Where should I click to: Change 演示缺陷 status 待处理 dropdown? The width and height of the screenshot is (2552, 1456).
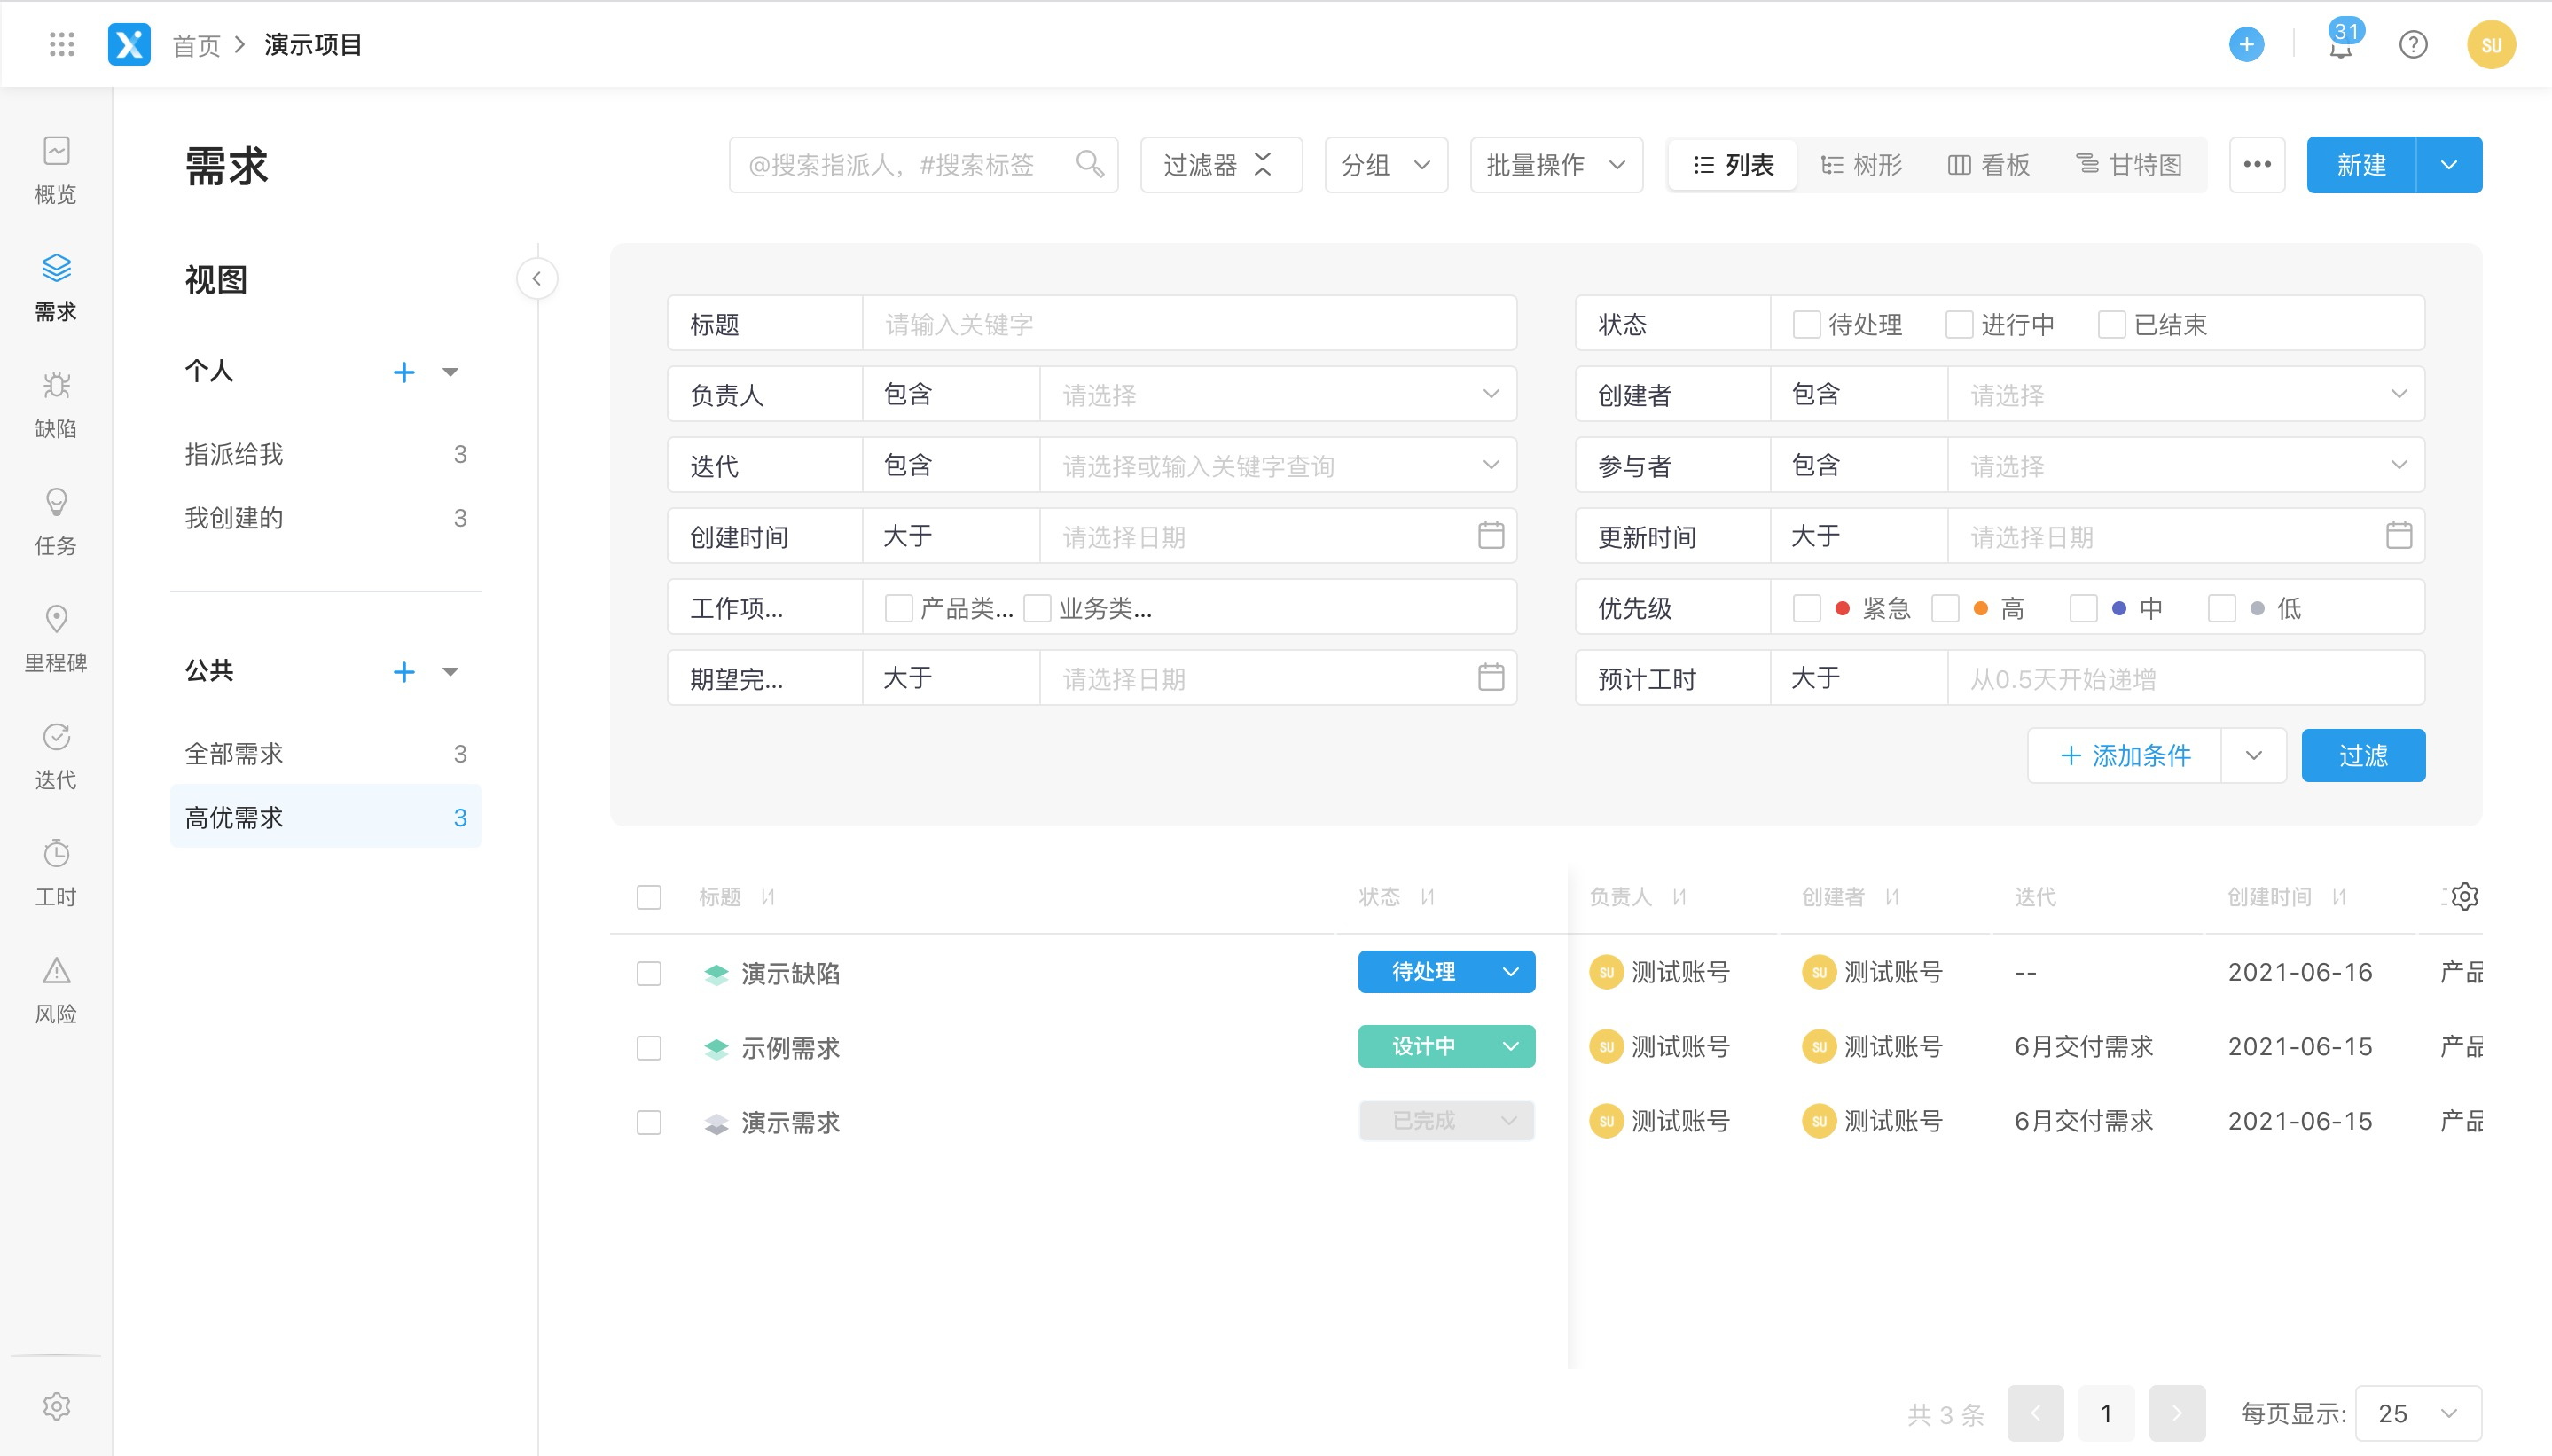click(x=1446, y=972)
